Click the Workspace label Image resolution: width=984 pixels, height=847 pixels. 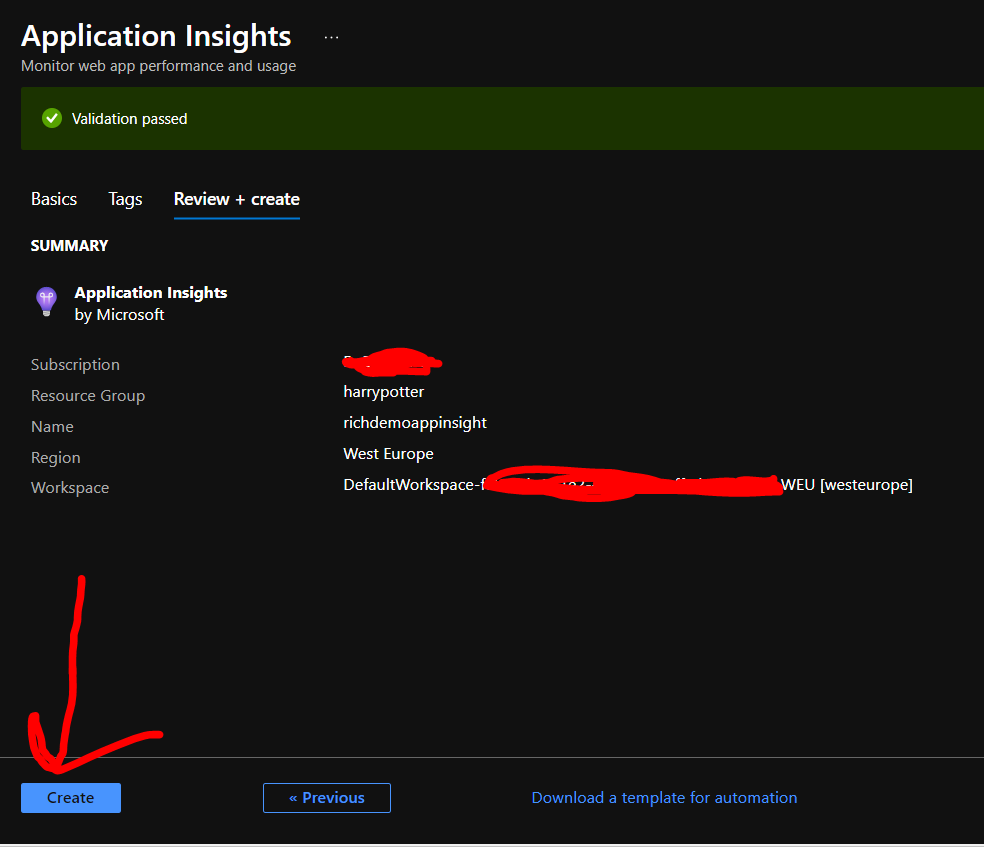point(70,487)
